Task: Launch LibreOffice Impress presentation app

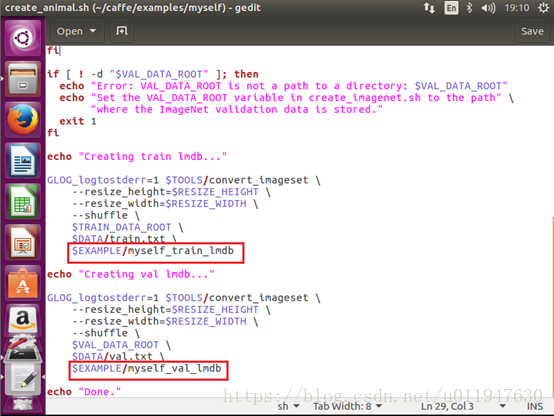Action: click(23, 242)
